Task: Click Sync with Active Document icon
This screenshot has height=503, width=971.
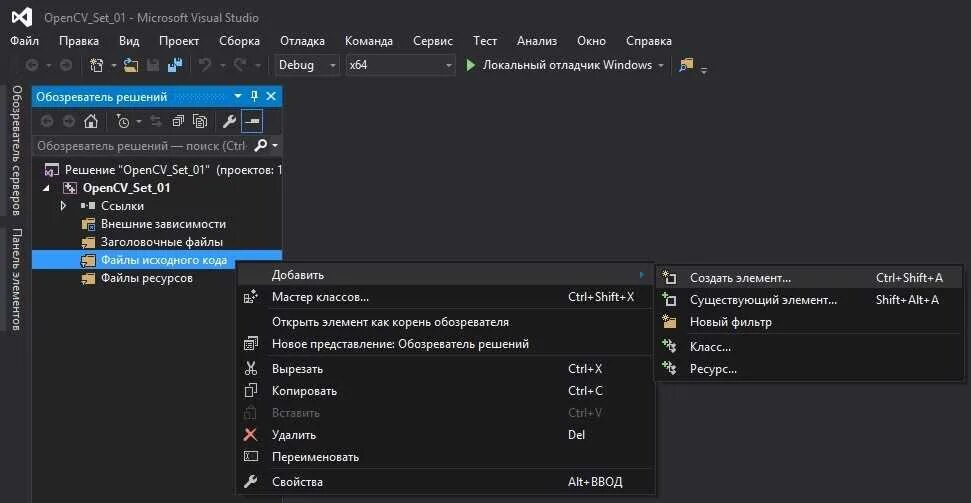Action: pyautogui.click(x=156, y=121)
